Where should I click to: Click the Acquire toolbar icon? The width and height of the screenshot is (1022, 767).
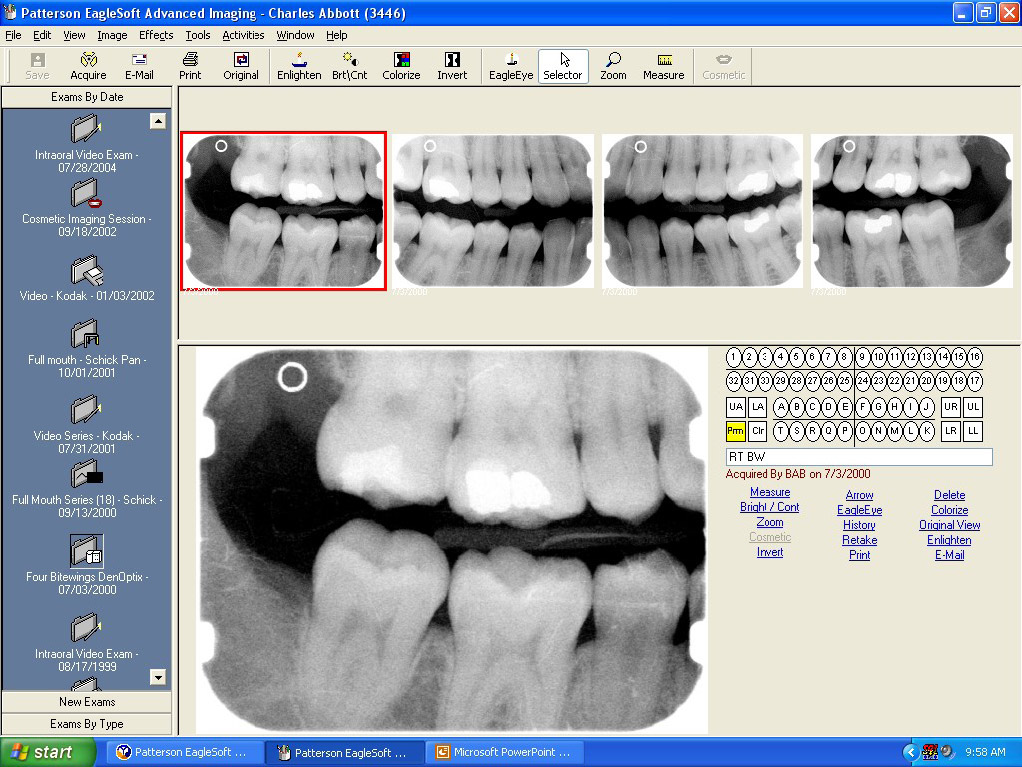[88, 66]
